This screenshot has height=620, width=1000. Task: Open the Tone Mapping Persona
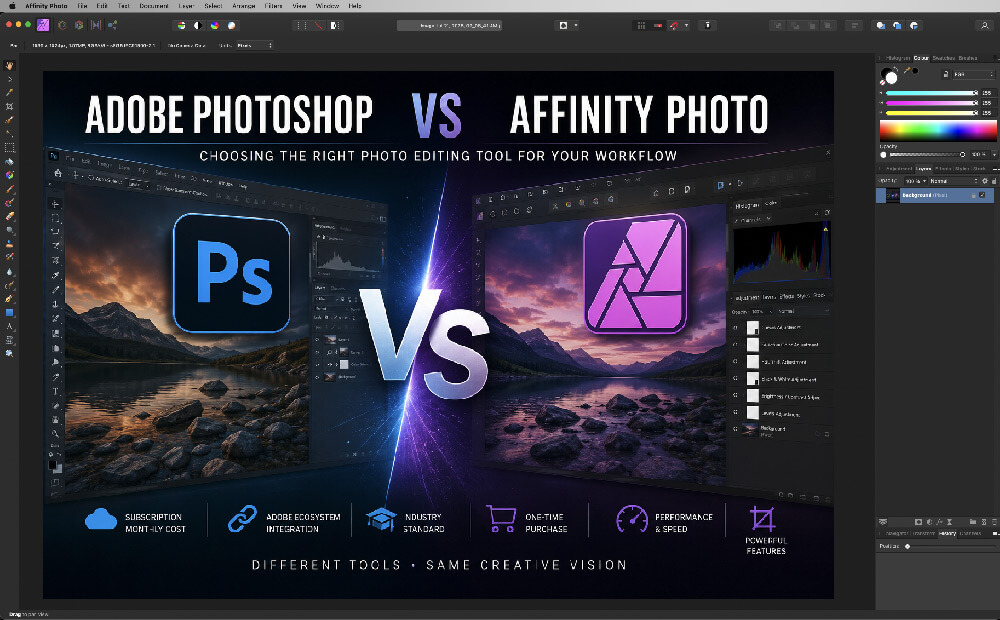point(96,25)
